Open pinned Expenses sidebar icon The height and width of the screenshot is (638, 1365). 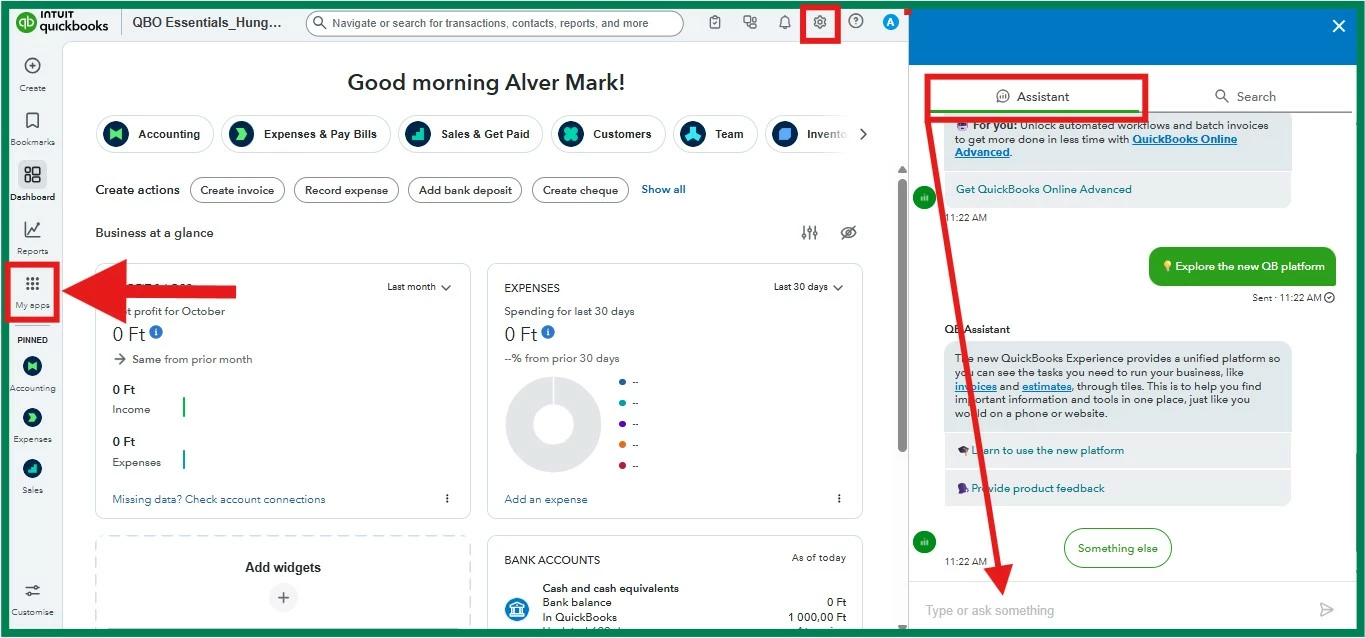[32, 417]
